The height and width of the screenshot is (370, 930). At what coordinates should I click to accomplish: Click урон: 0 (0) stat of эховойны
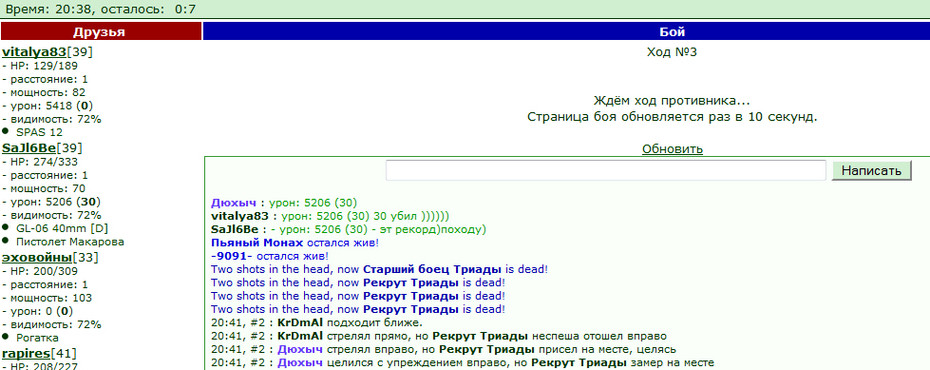point(38,311)
